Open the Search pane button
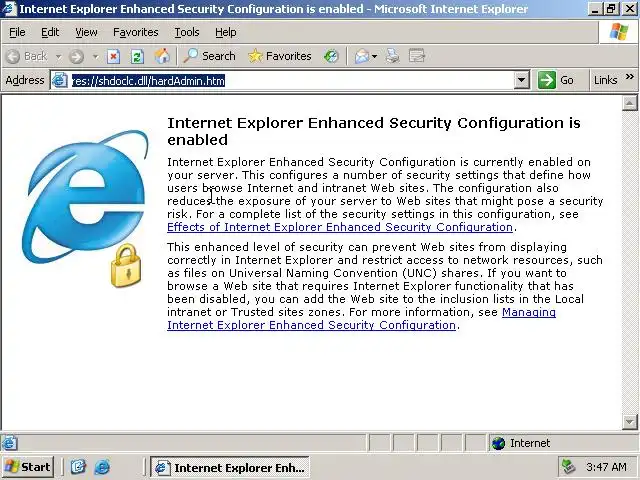The image size is (640, 480). click(x=209, y=56)
